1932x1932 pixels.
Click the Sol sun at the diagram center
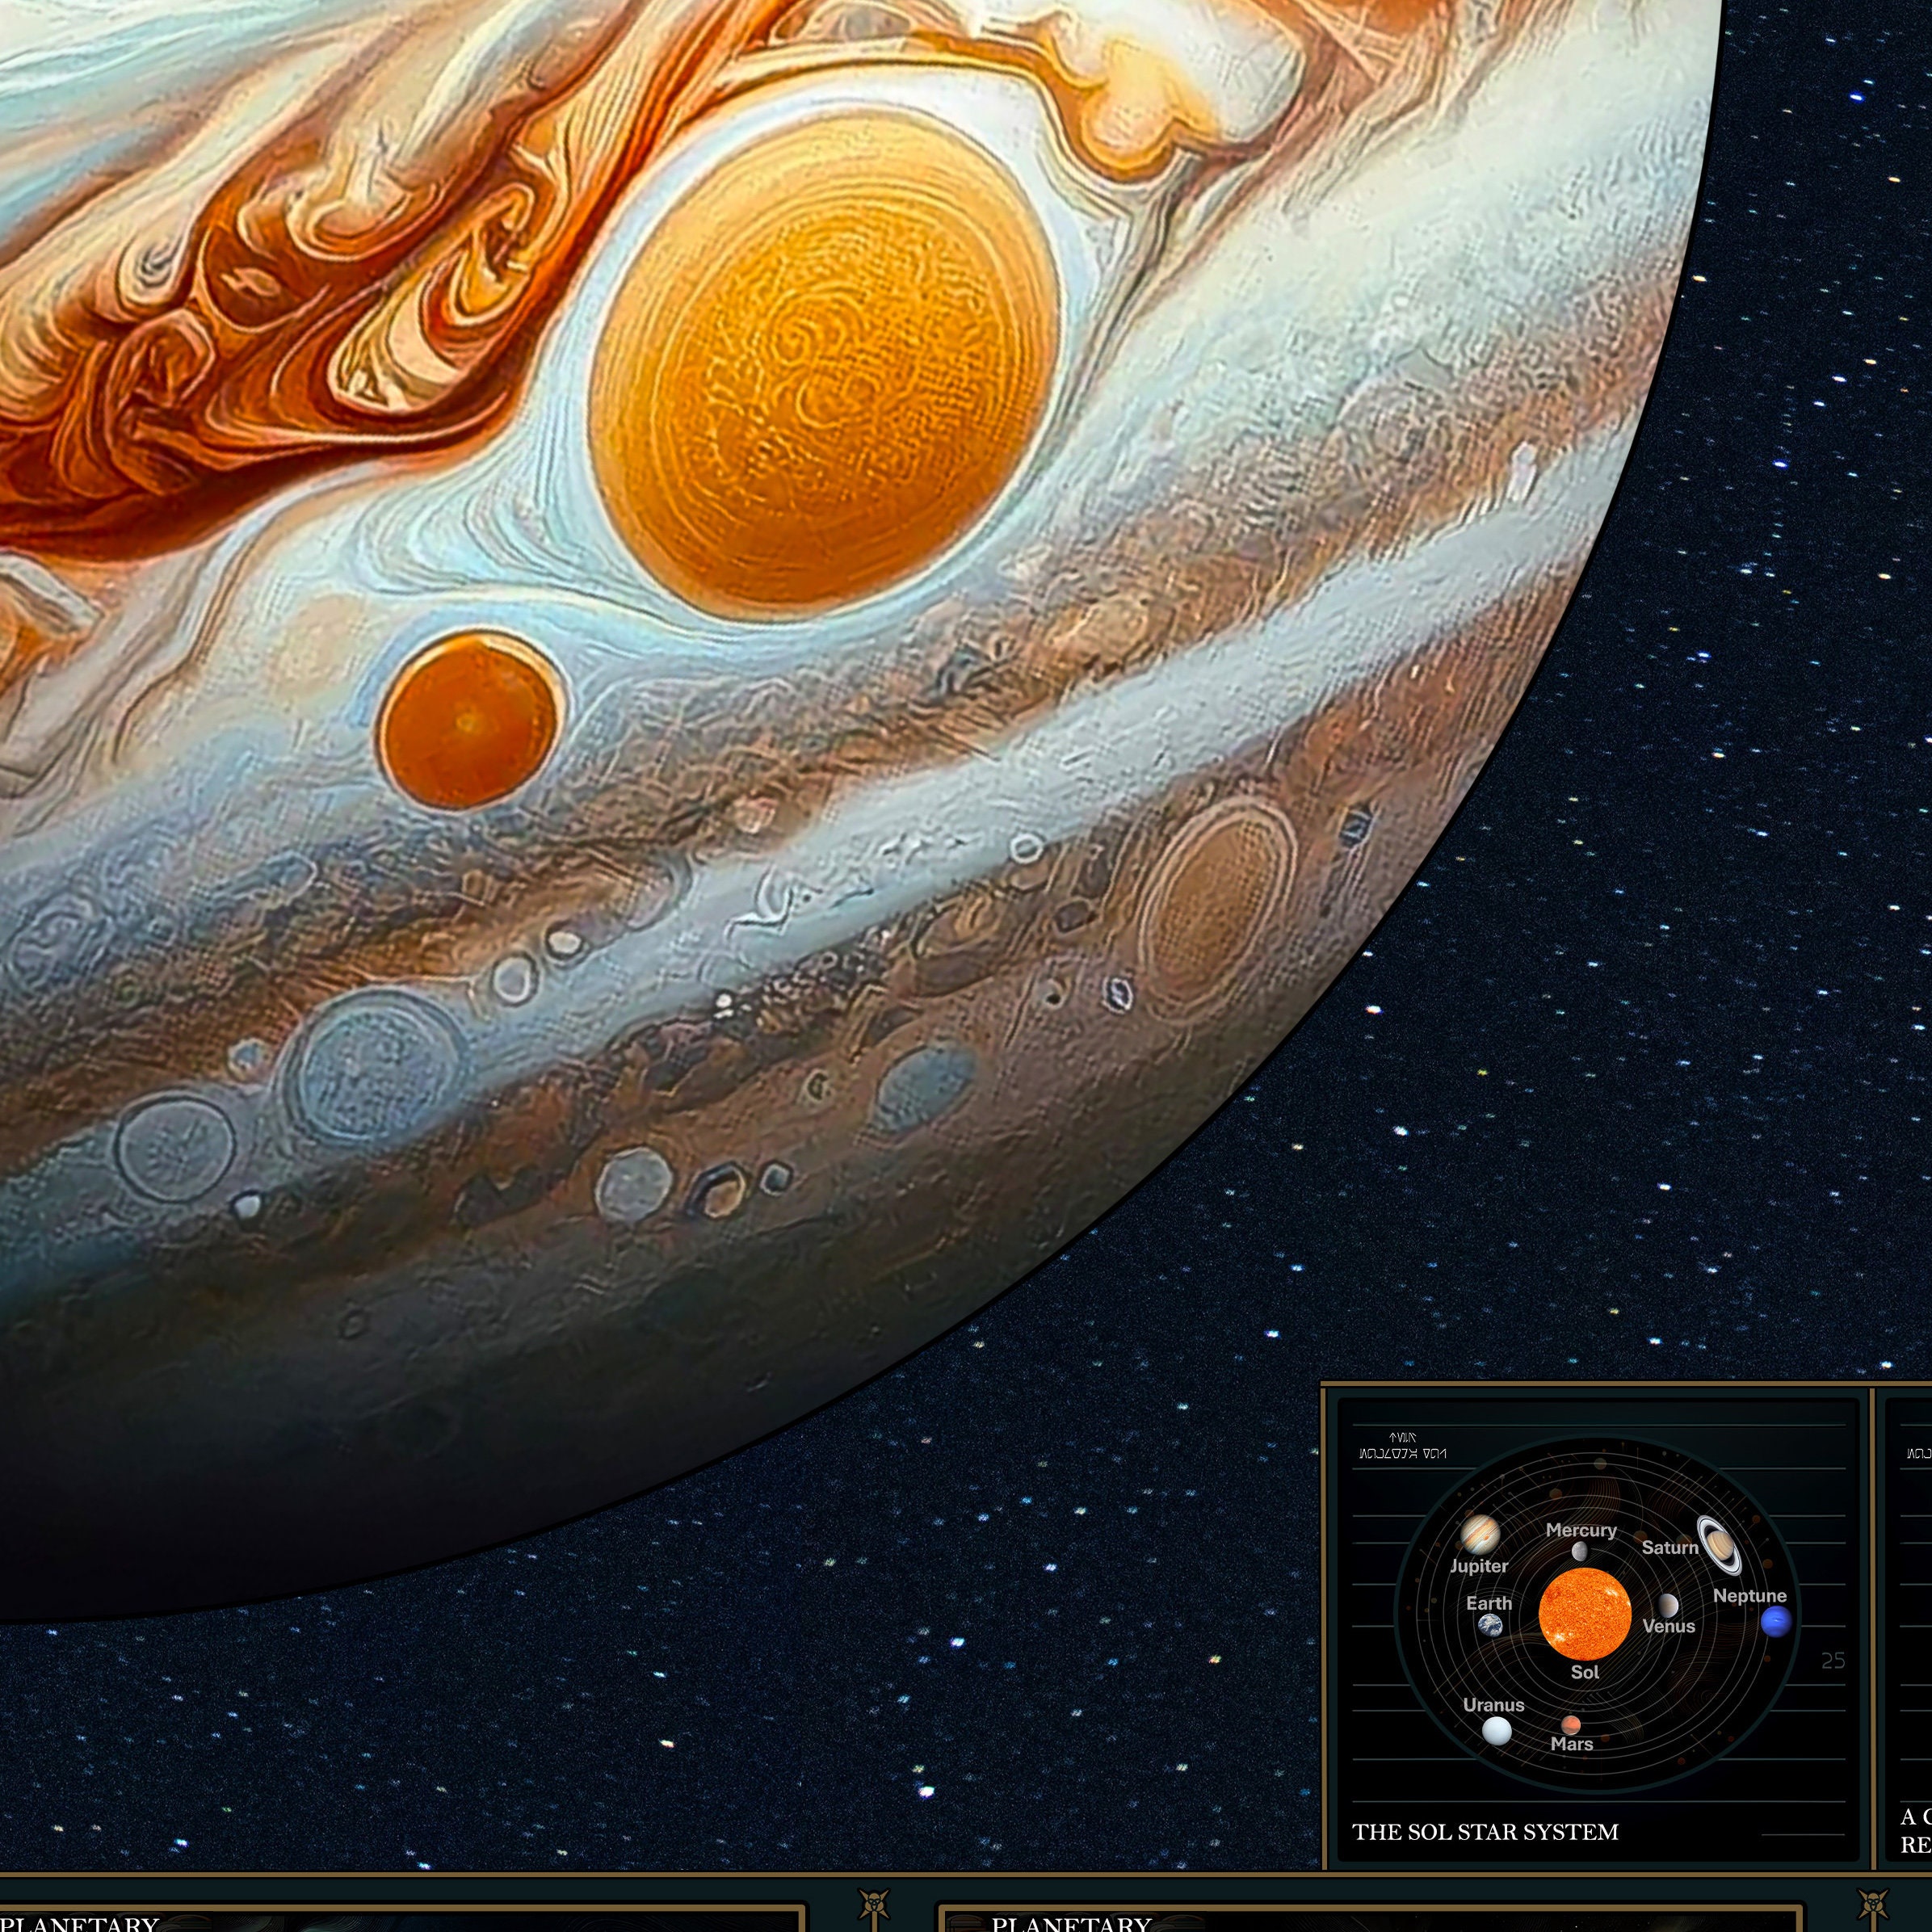point(1587,1611)
